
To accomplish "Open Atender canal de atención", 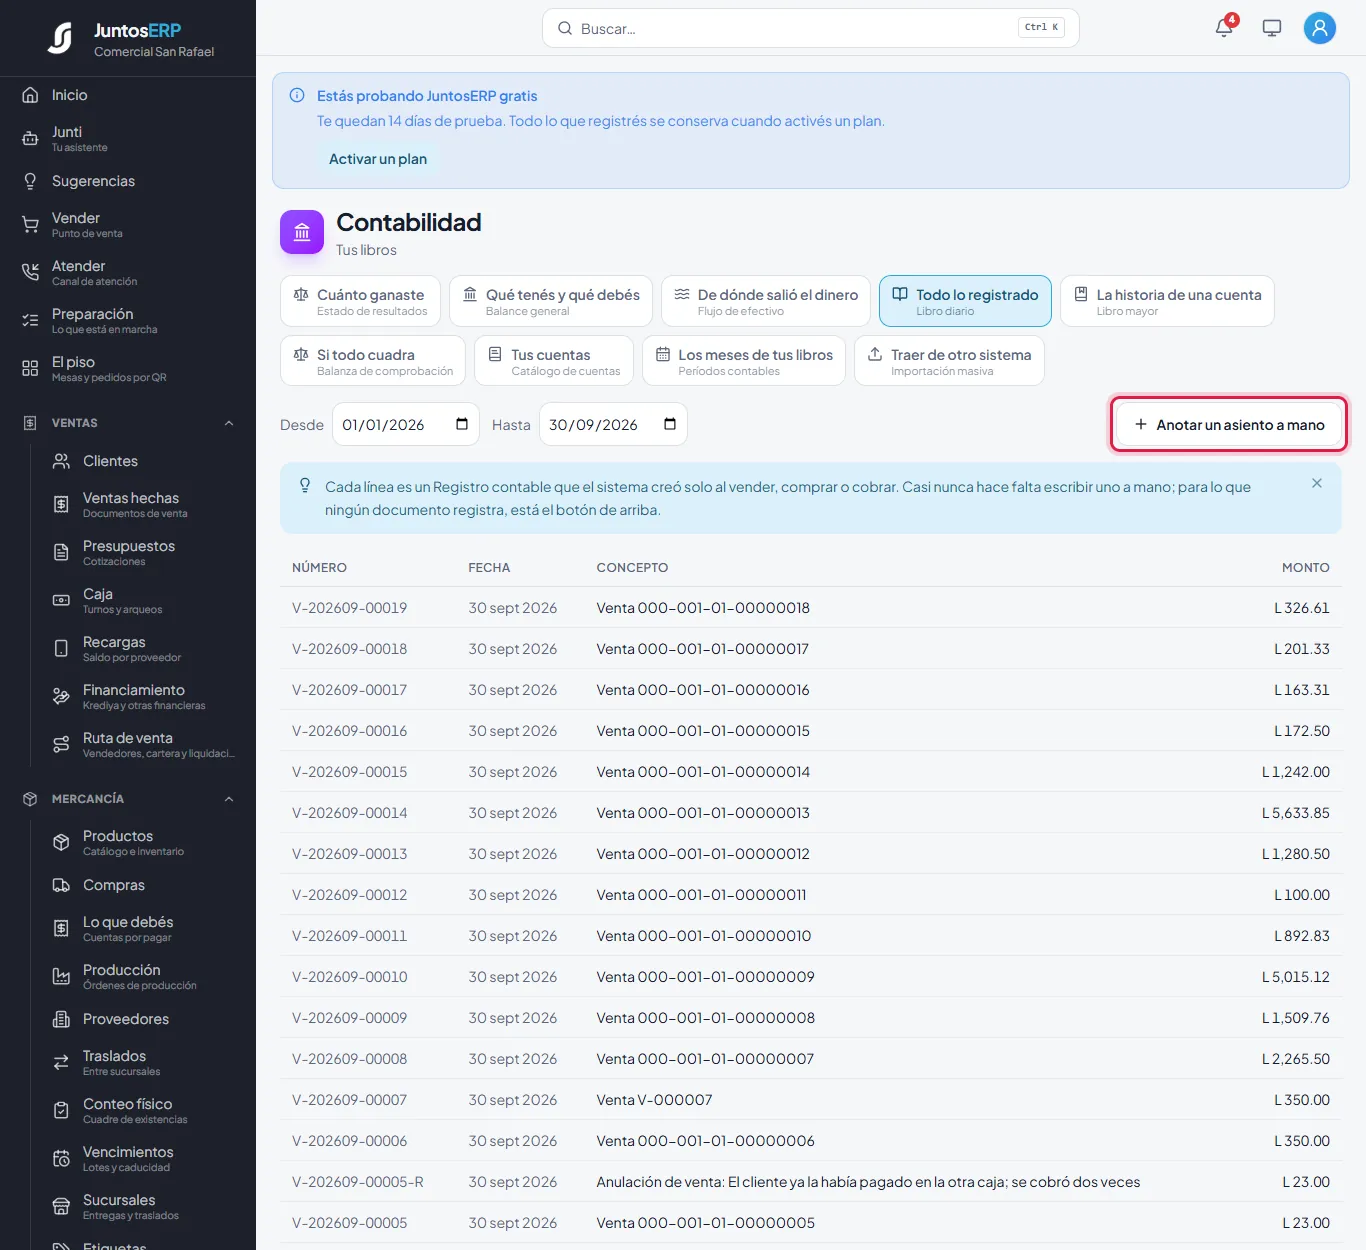I will [x=128, y=272].
